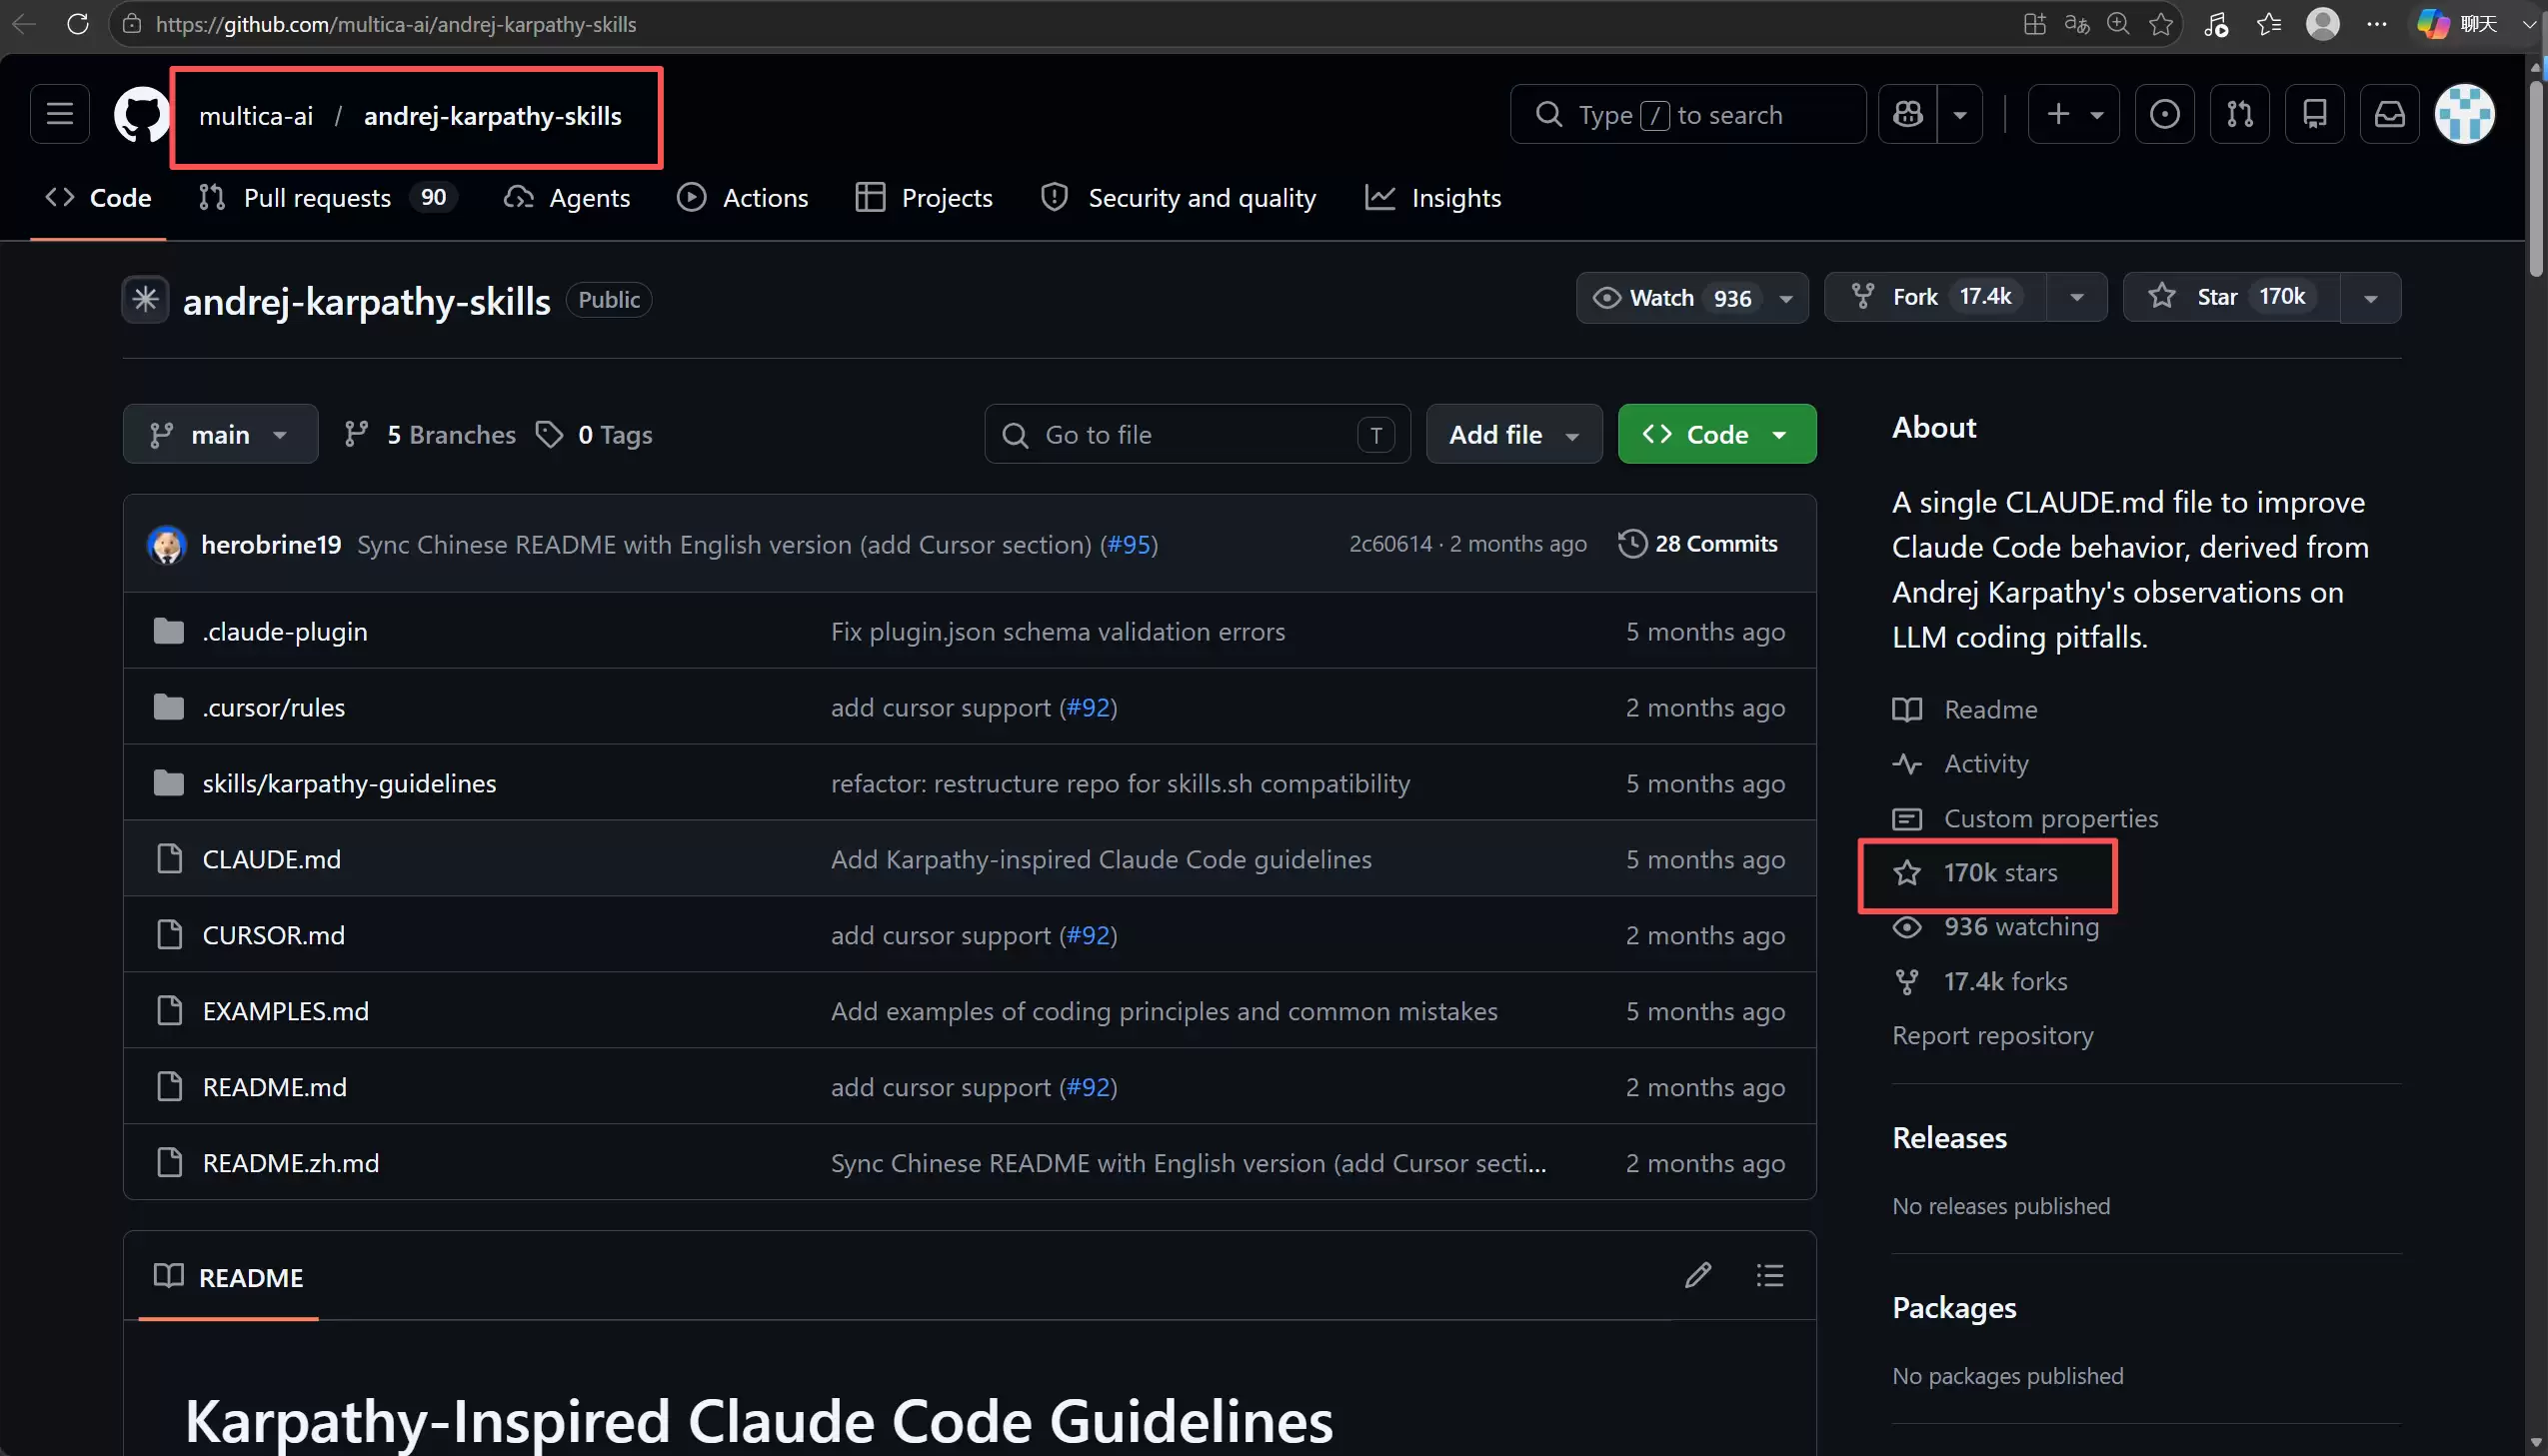Open the Issues icon in header
The width and height of the screenshot is (2548, 1456).
coord(2165,114)
